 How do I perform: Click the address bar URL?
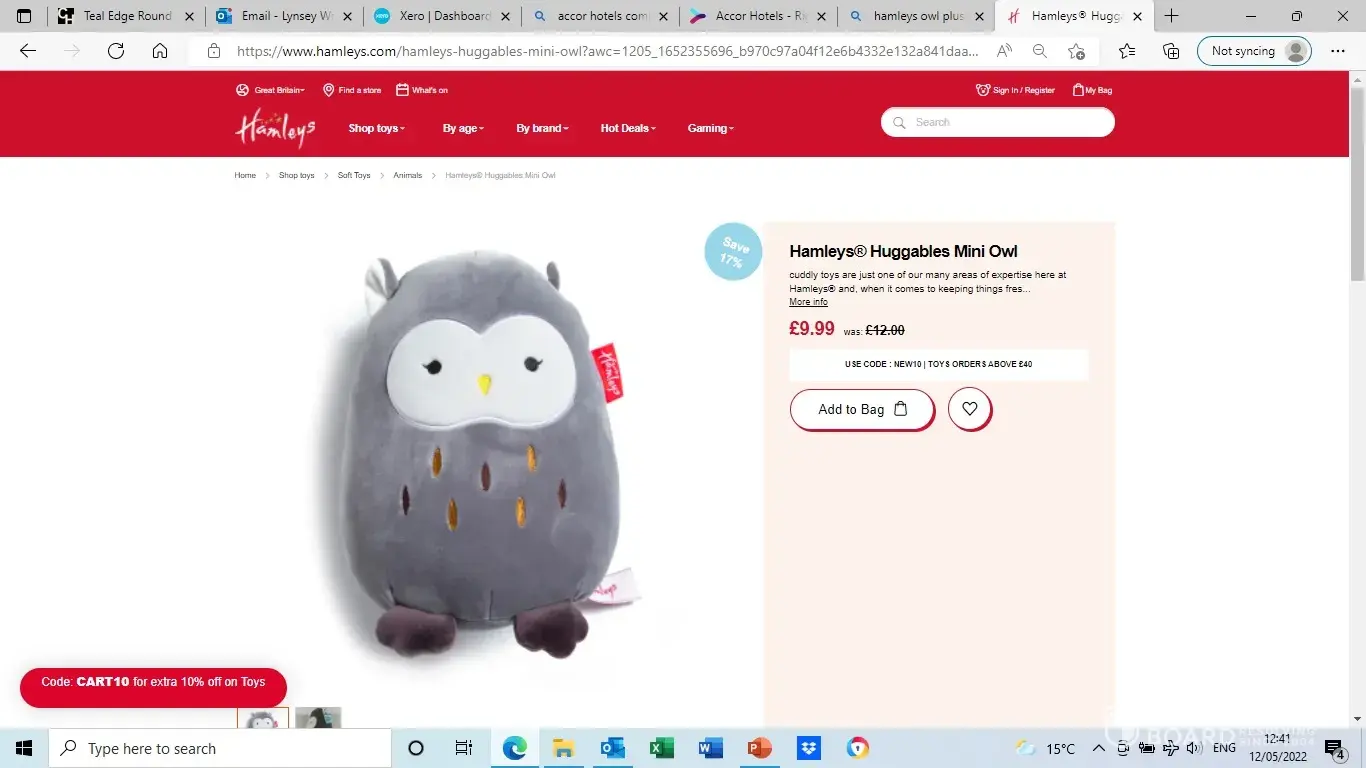608,51
